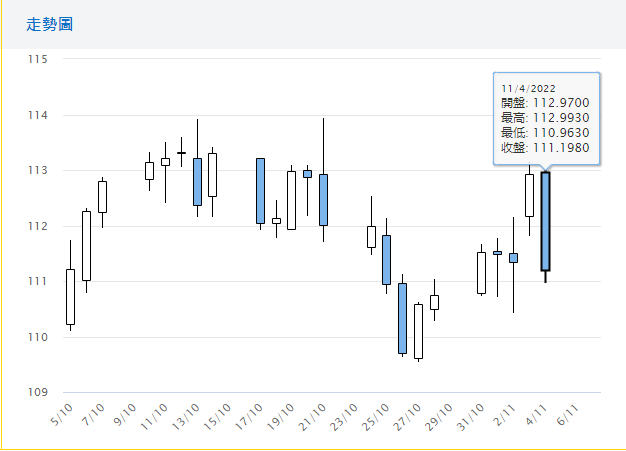Click the 開盤 112.9700 tooltip line

click(545, 103)
